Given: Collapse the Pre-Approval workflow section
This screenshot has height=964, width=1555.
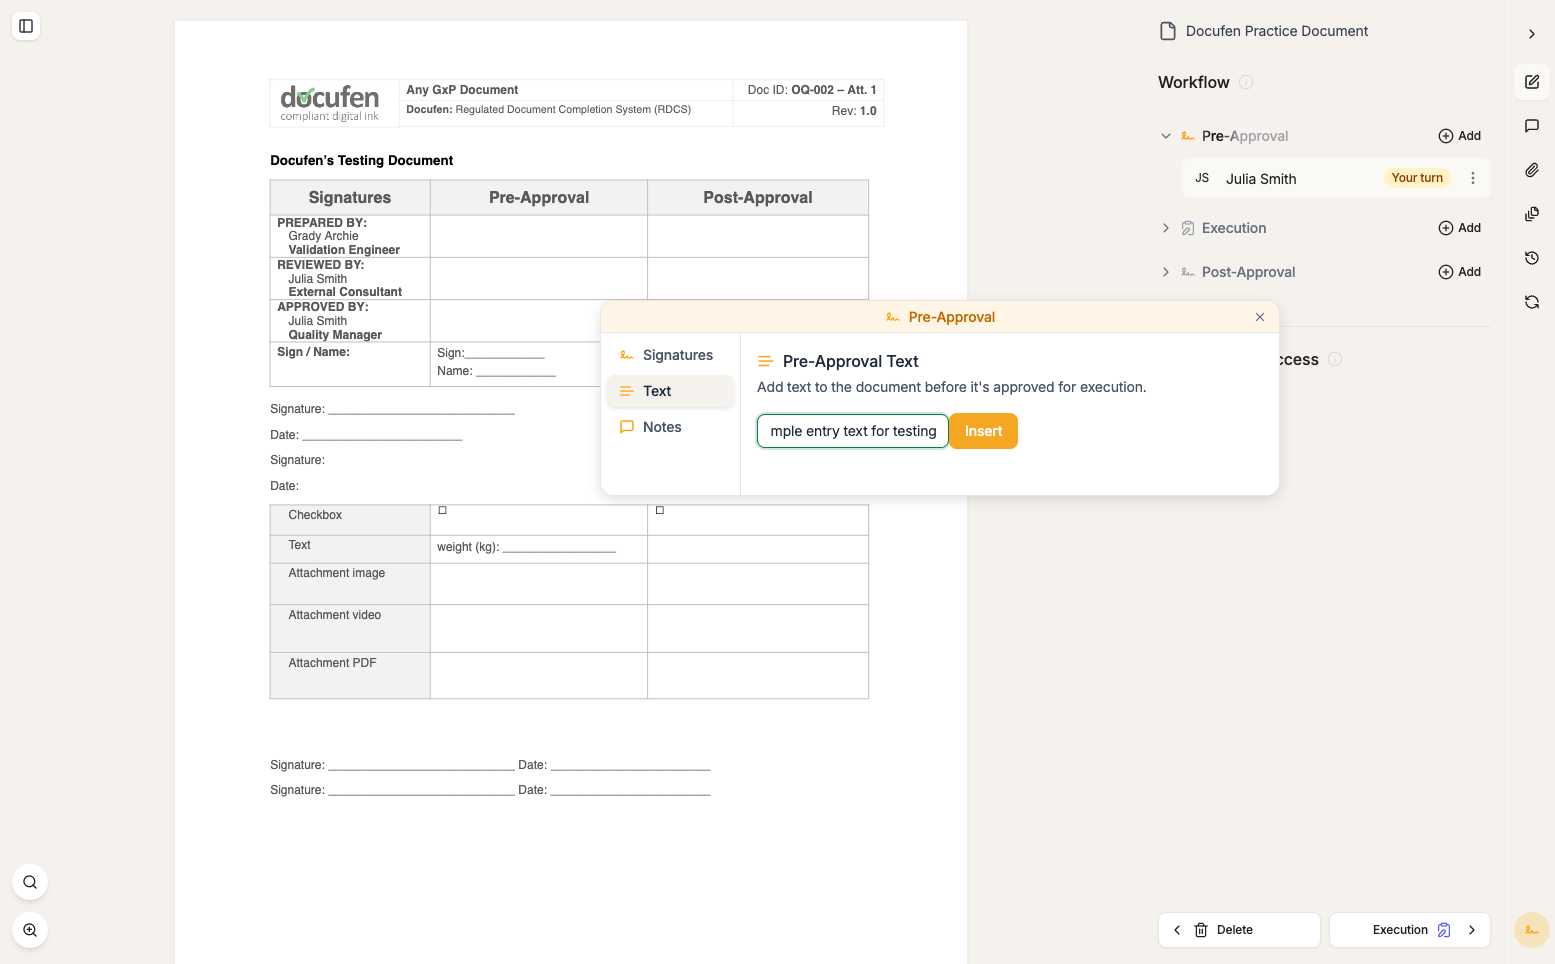Looking at the screenshot, I should point(1165,136).
